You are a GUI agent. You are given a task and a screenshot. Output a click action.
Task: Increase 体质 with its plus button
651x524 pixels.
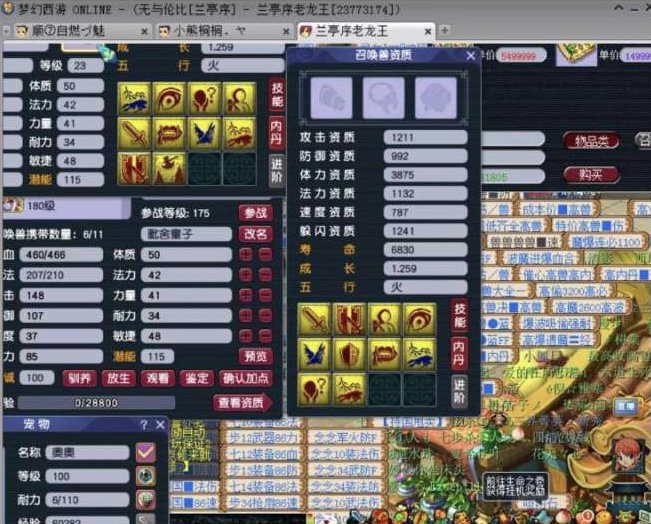pos(246,254)
